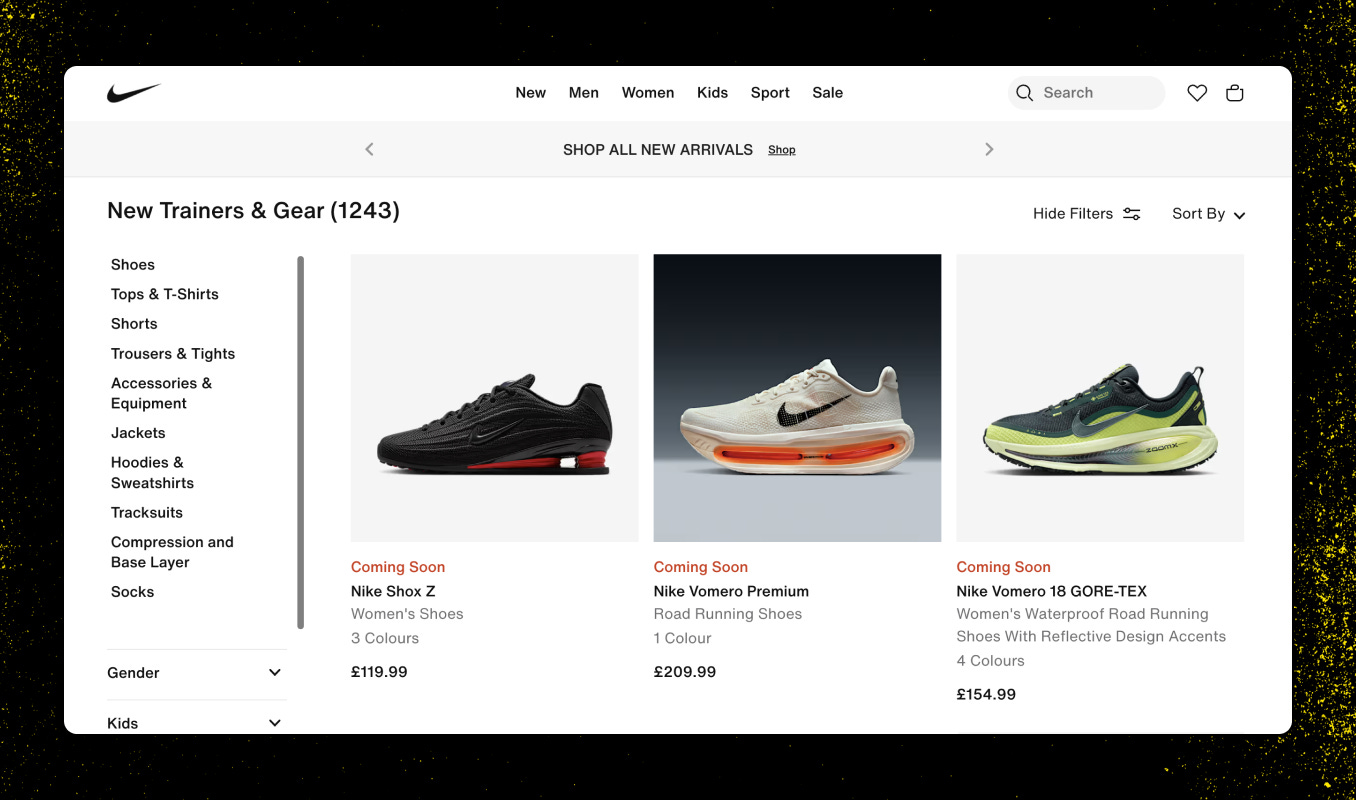
Task: Filter by Tracksuits category
Action: point(147,513)
